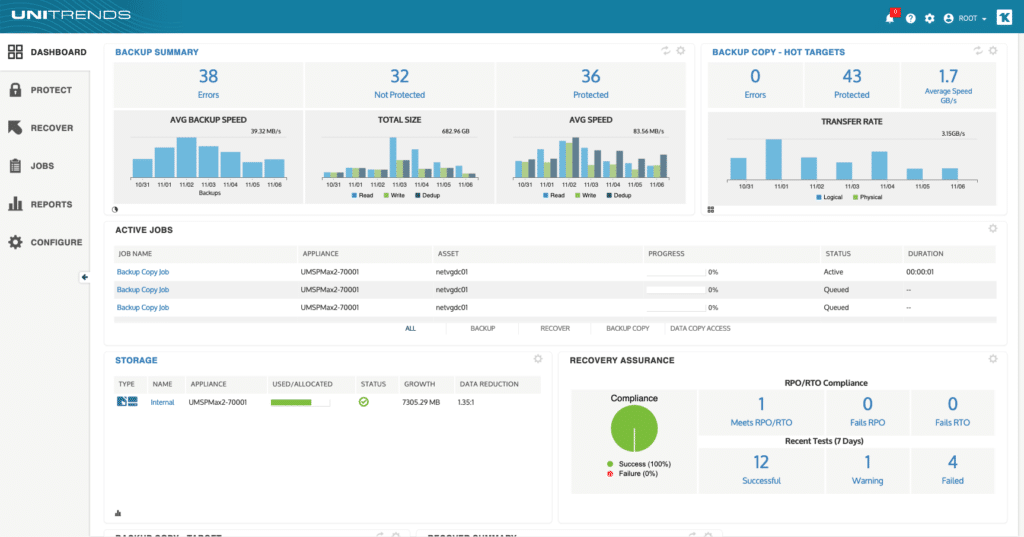
Task: Refresh the Backup Copy Hot Targets panel
Action: click(x=978, y=50)
